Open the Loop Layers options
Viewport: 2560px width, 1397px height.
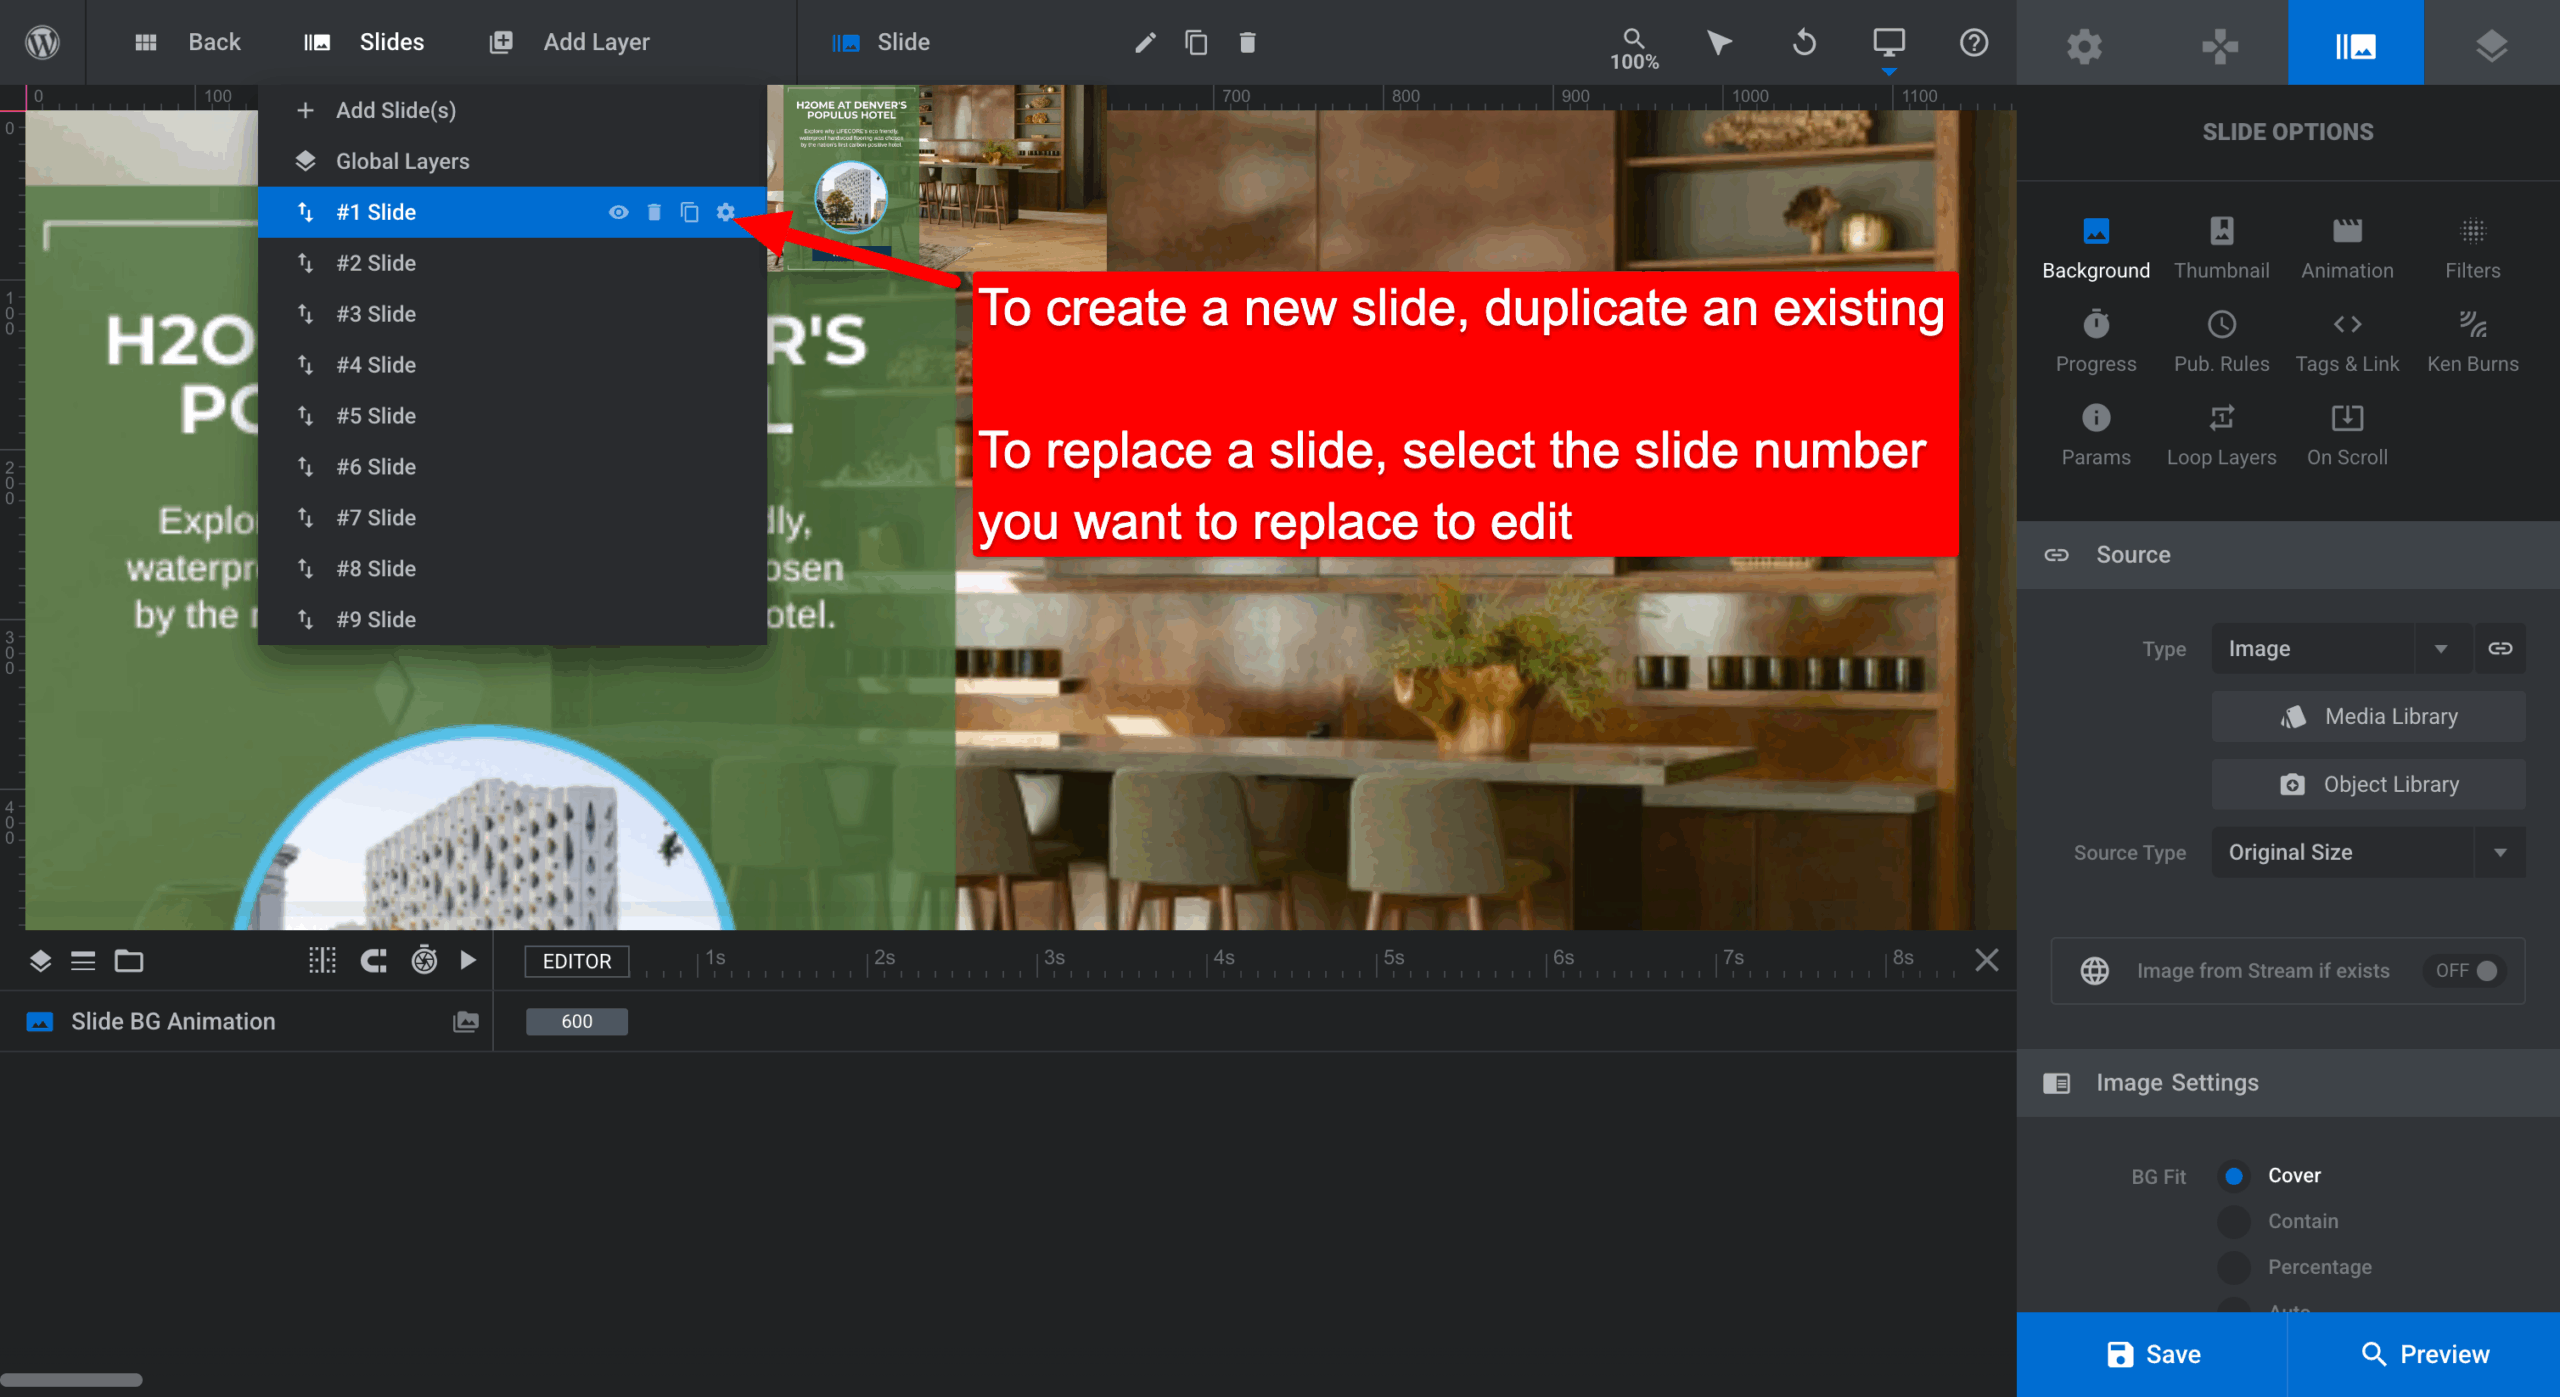click(2221, 435)
